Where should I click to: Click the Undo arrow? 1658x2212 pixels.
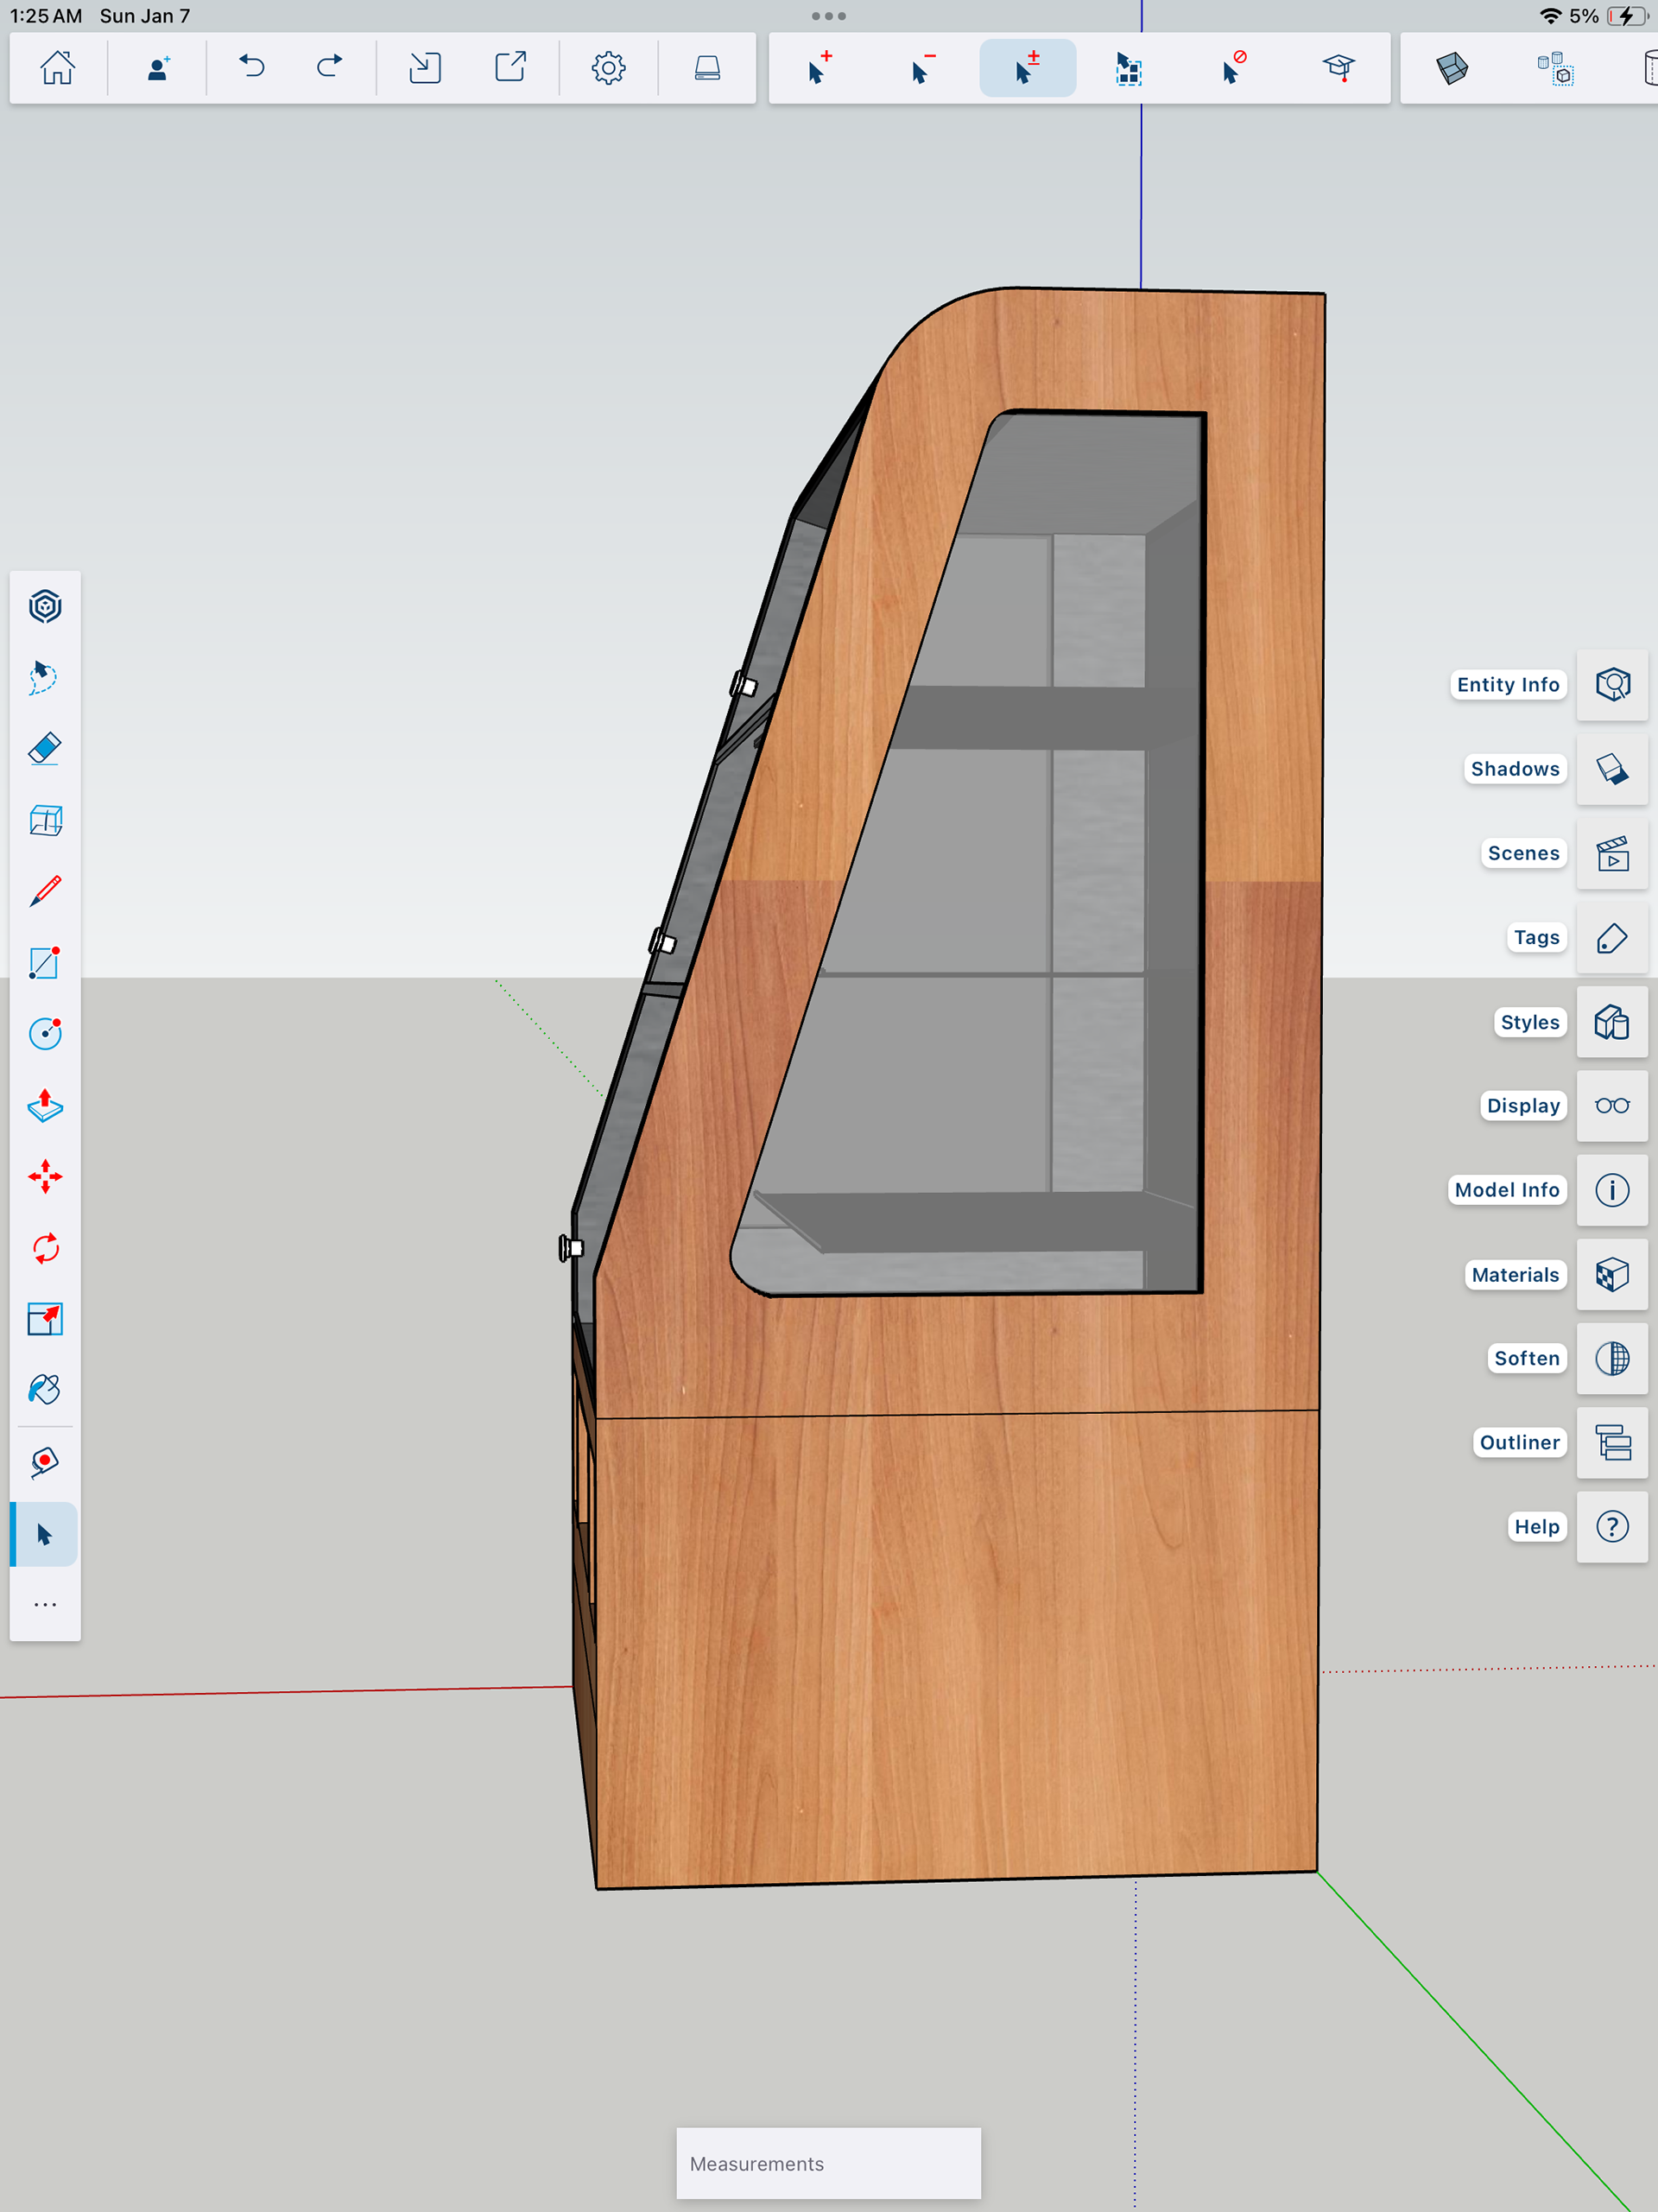[x=252, y=68]
